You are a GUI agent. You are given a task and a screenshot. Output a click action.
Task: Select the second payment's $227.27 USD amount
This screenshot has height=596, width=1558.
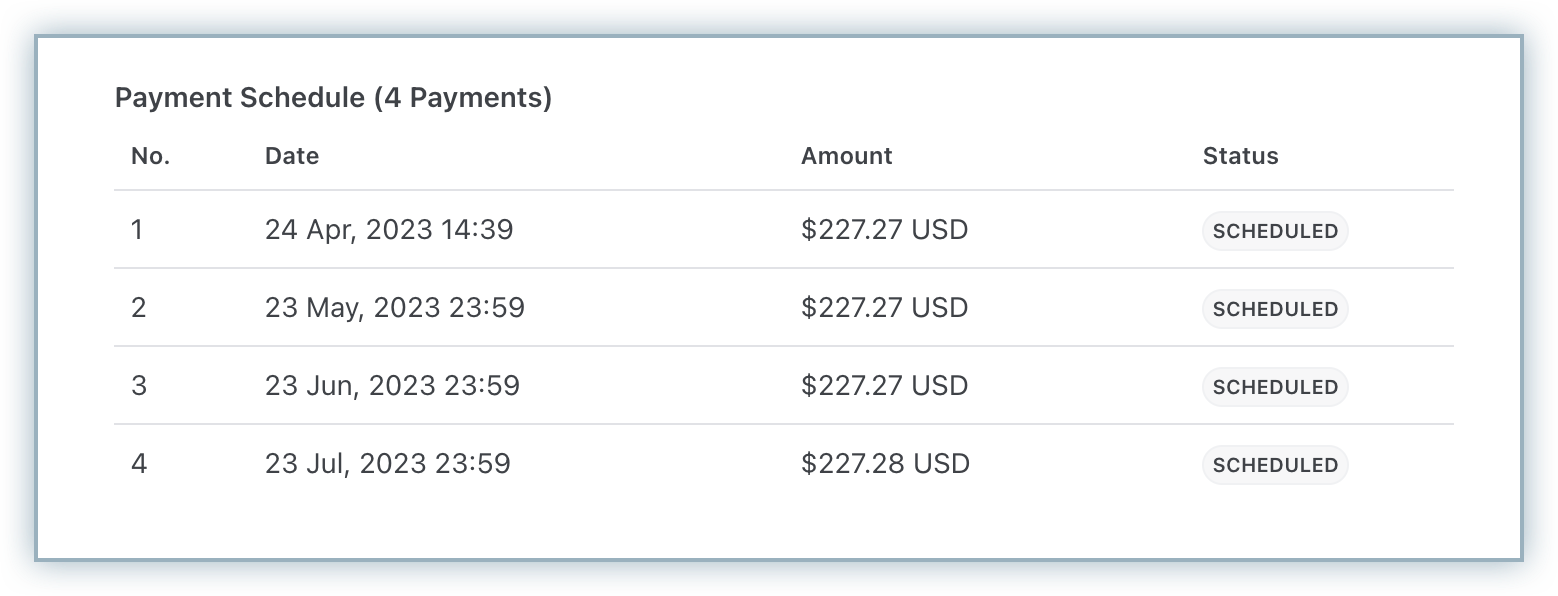click(x=884, y=308)
